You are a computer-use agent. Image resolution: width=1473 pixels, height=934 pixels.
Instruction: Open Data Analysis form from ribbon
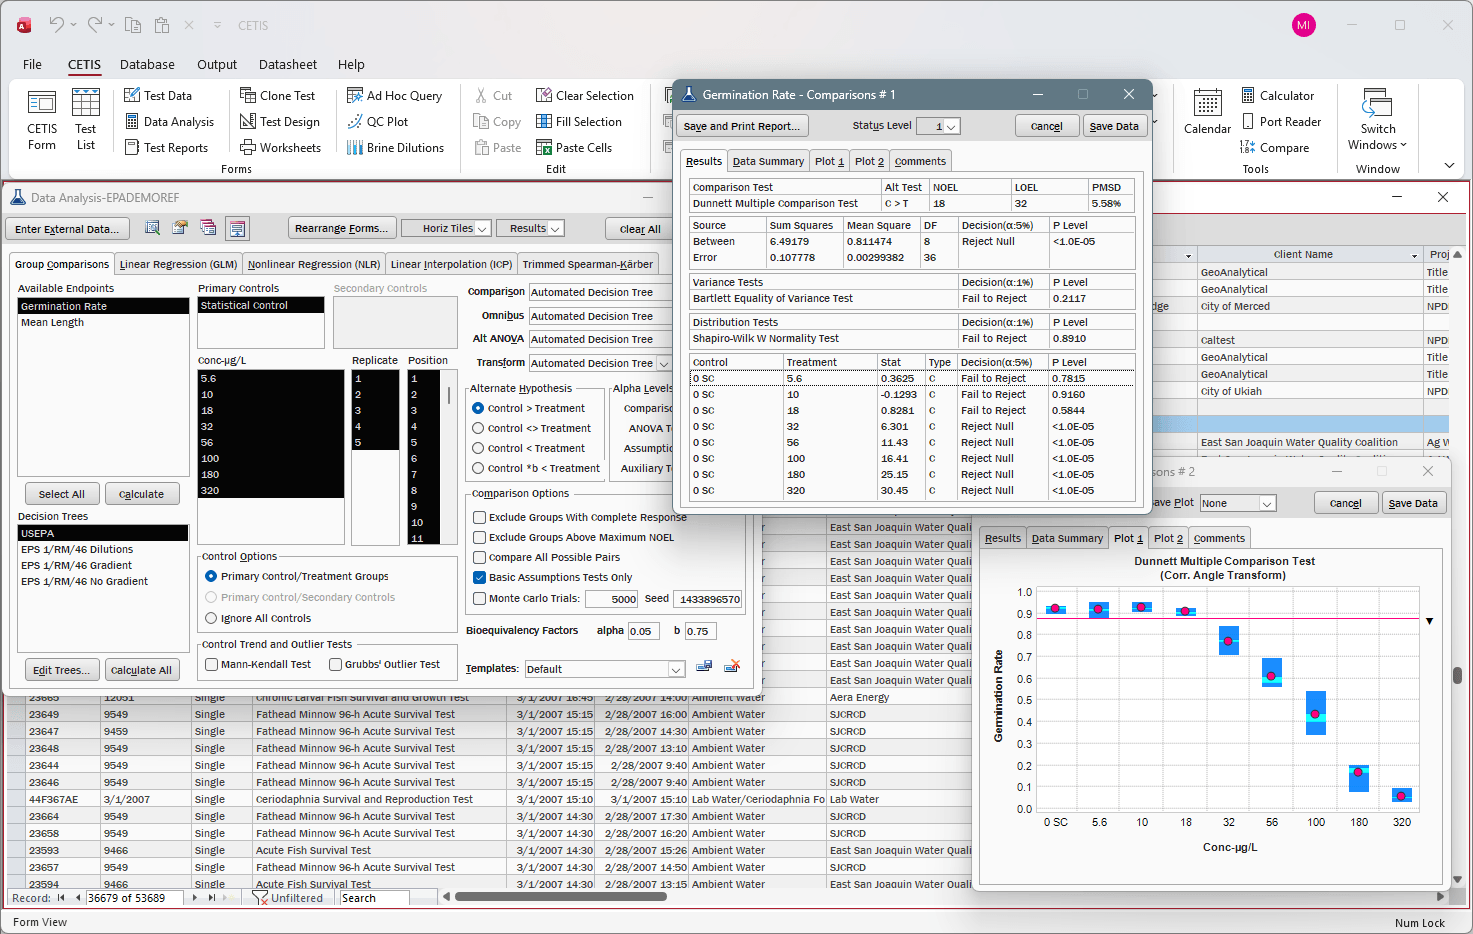(x=169, y=121)
